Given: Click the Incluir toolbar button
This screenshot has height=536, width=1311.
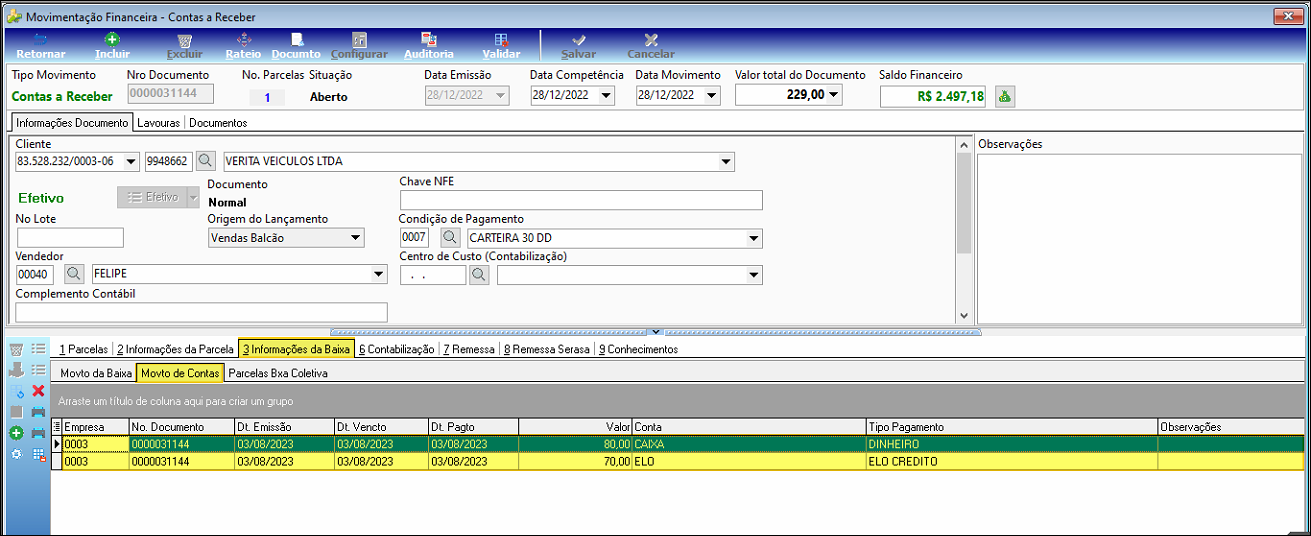Looking at the screenshot, I should tap(112, 46).
